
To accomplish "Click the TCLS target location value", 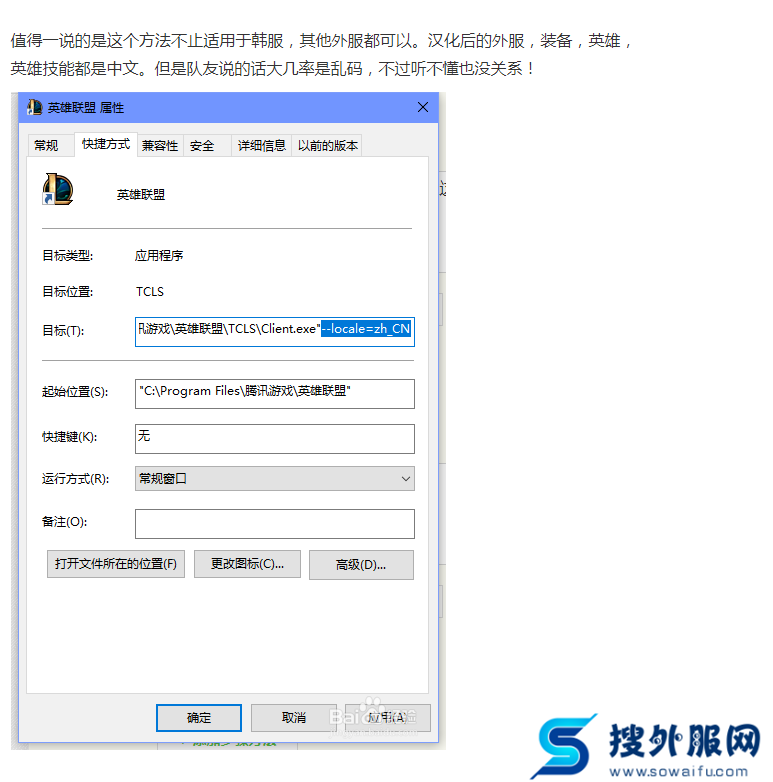I will coord(150,292).
